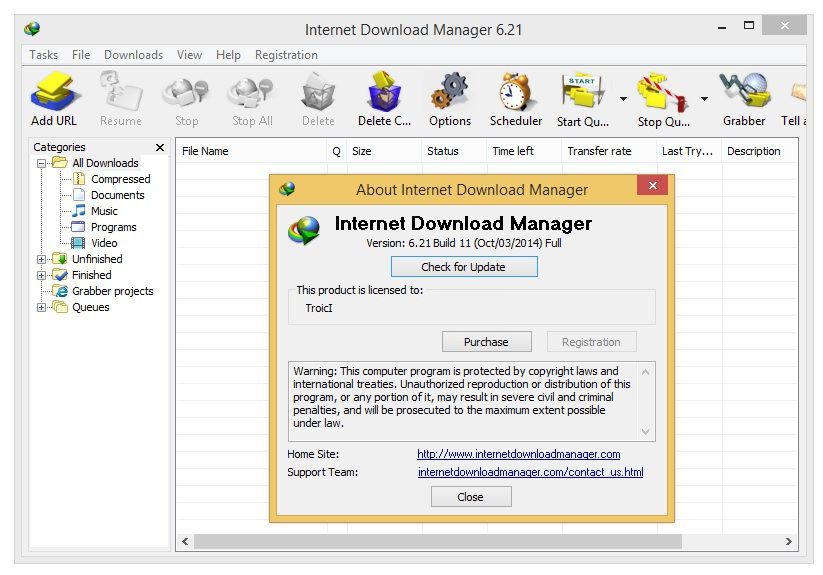823x575 pixels.
Task: Select the Finished category
Action: click(x=91, y=275)
